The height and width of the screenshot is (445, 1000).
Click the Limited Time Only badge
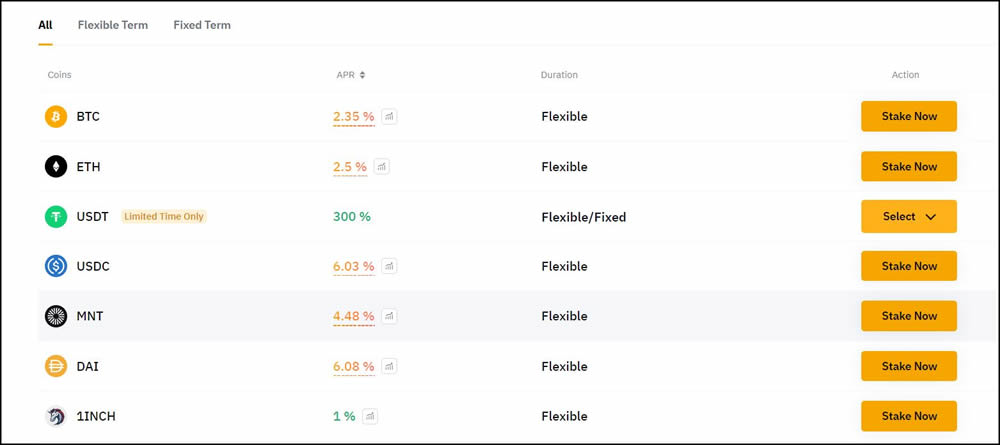coord(164,216)
